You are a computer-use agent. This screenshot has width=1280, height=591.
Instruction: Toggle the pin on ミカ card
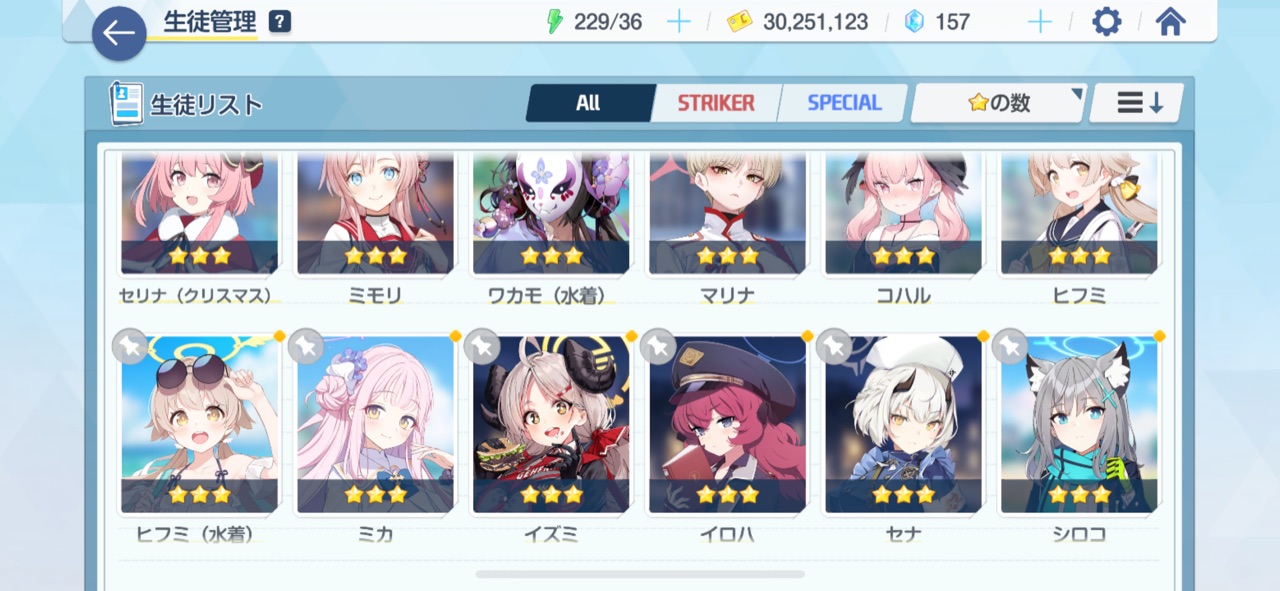[x=306, y=346]
